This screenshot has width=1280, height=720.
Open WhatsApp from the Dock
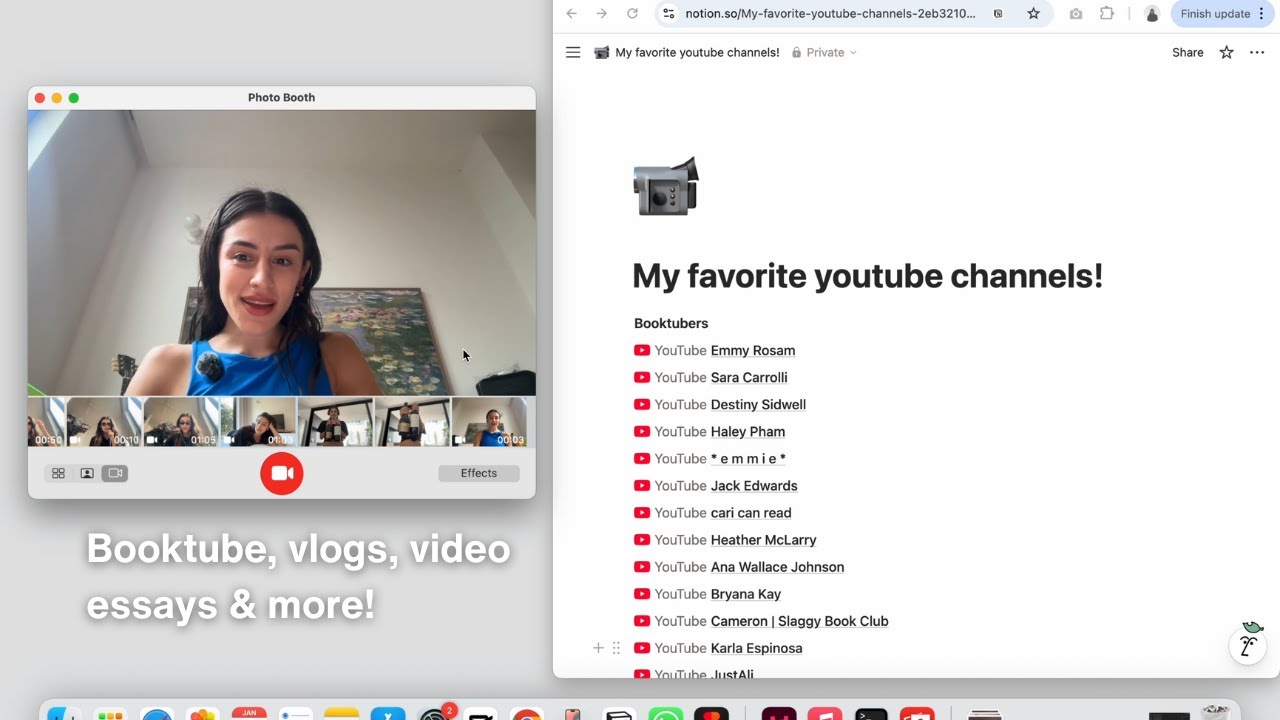665,713
